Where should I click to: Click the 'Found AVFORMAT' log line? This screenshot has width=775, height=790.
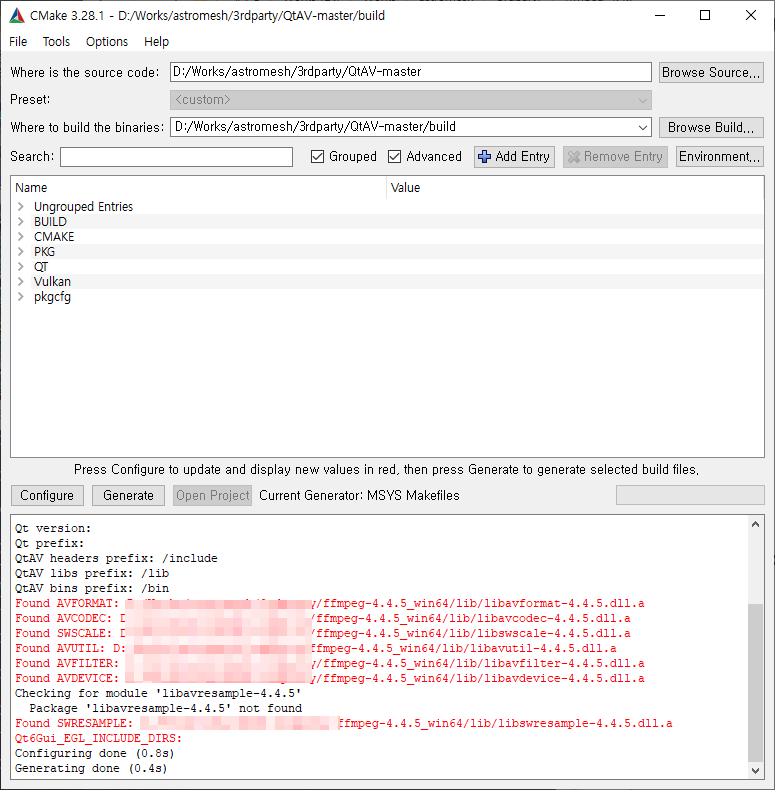pos(330,604)
